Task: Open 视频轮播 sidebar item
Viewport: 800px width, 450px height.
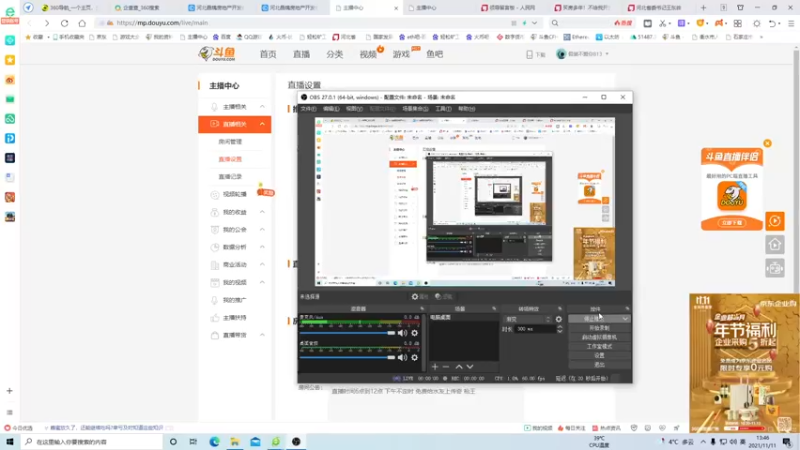Action: click(x=234, y=194)
